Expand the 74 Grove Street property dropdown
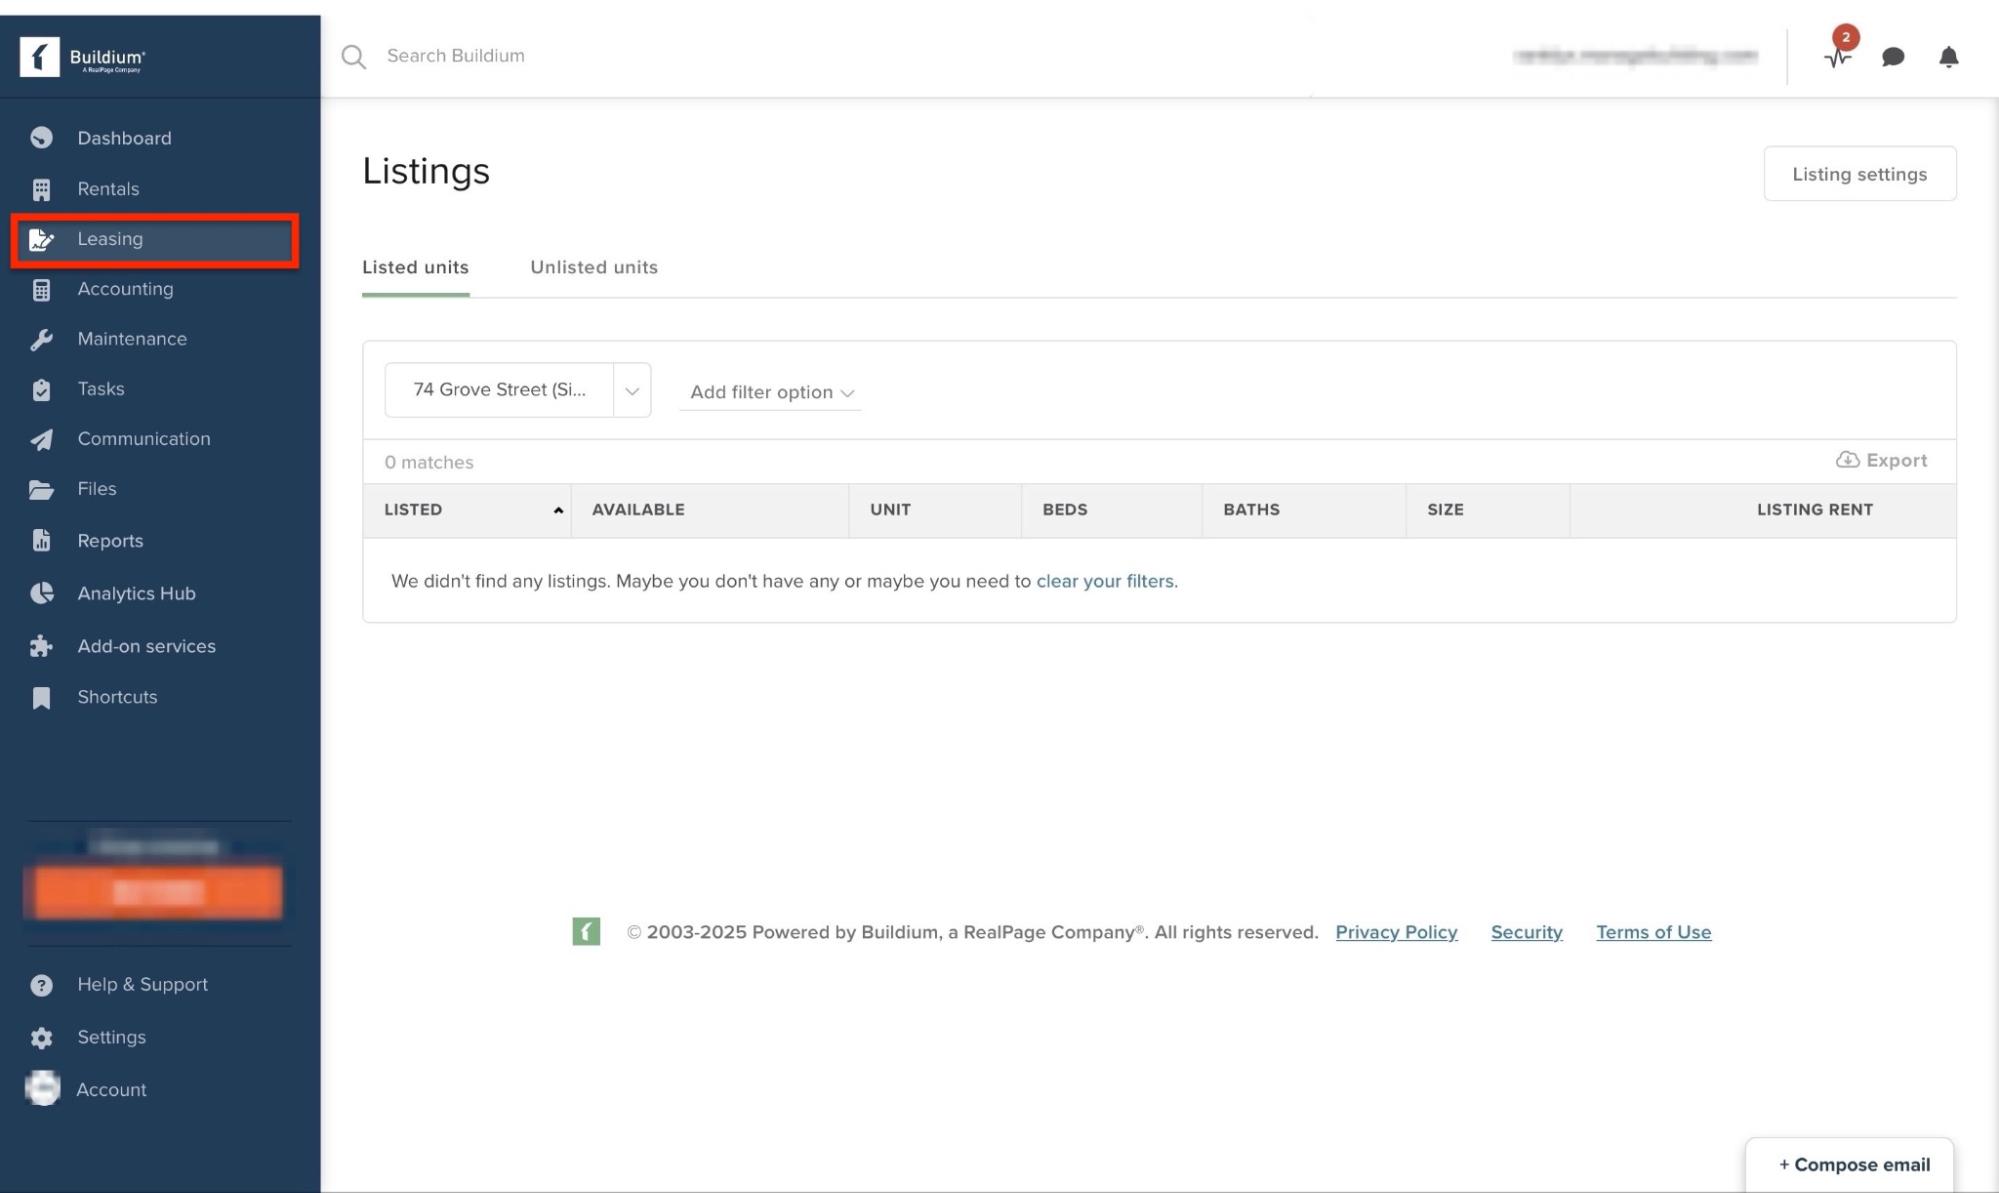Image resolution: width=1999 pixels, height=1193 pixels. pos(632,390)
